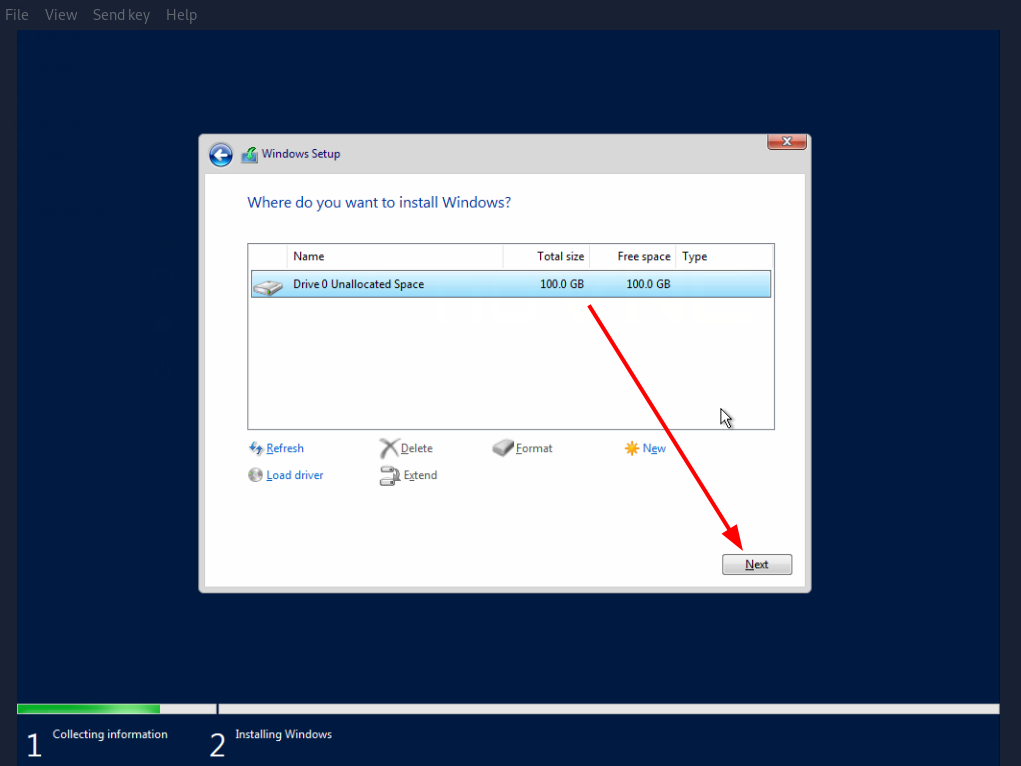The width and height of the screenshot is (1021, 766).
Task: Click the New star icon
Action: coord(632,448)
